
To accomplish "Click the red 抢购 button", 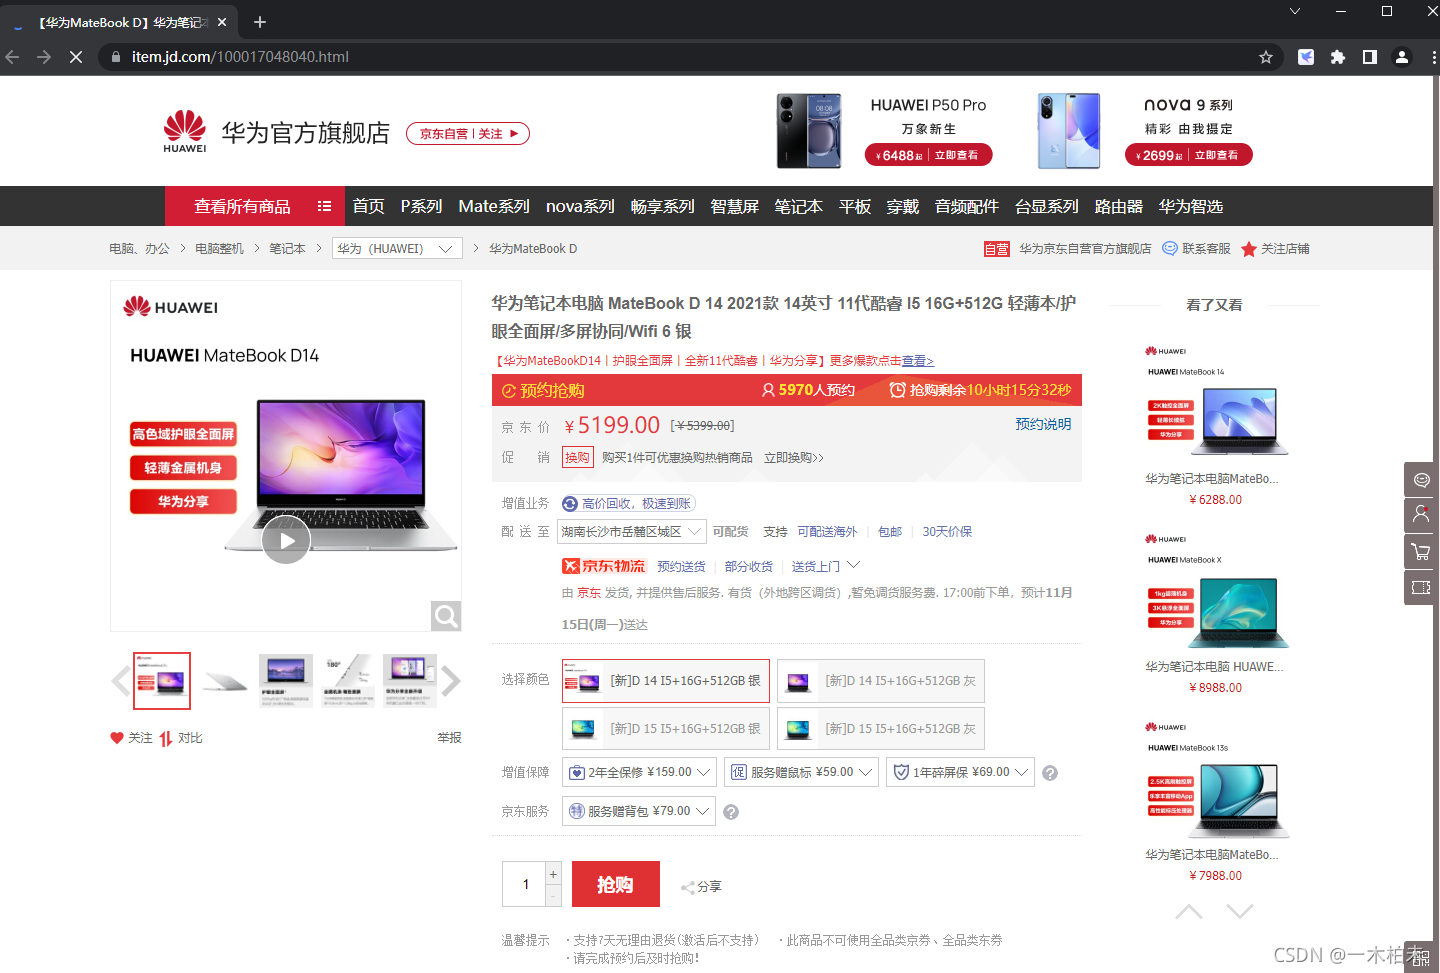I will tap(616, 884).
